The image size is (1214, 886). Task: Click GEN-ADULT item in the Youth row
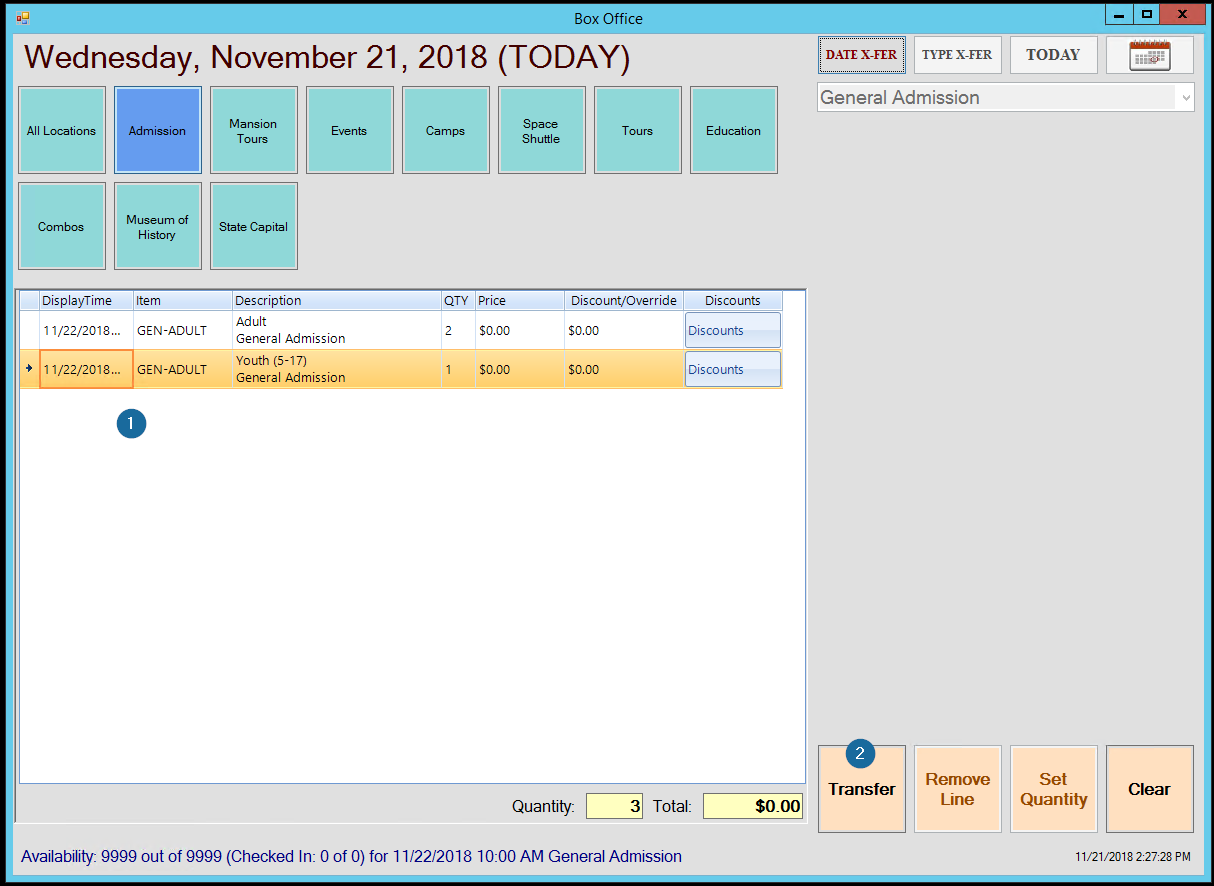183,369
